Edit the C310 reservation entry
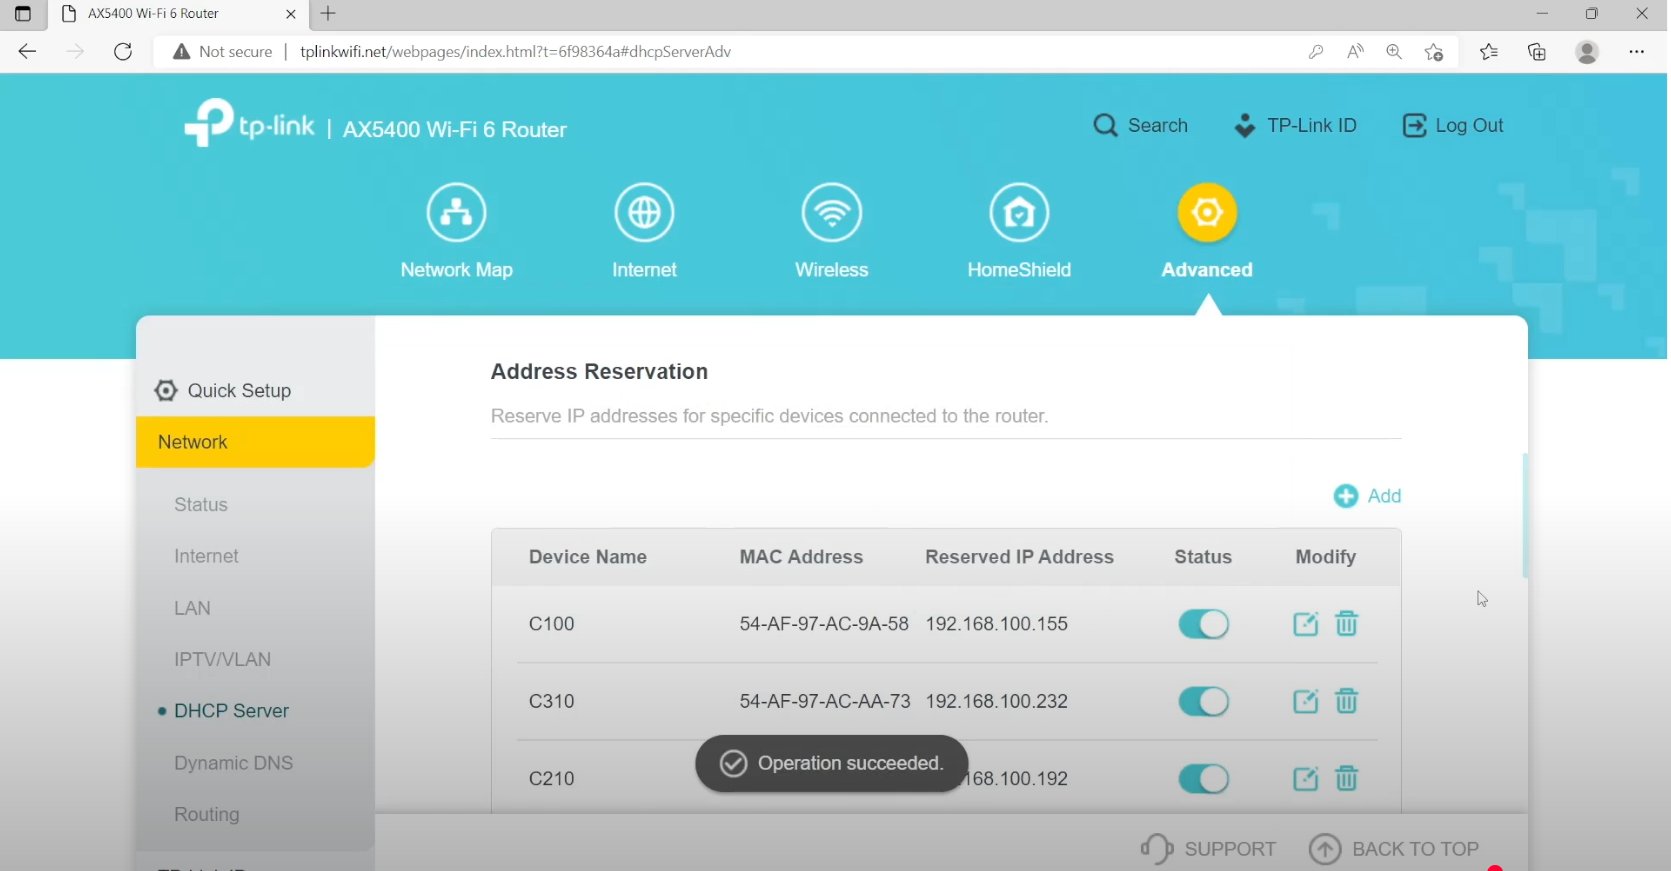The image size is (1671, 871). click(1306, 701)
